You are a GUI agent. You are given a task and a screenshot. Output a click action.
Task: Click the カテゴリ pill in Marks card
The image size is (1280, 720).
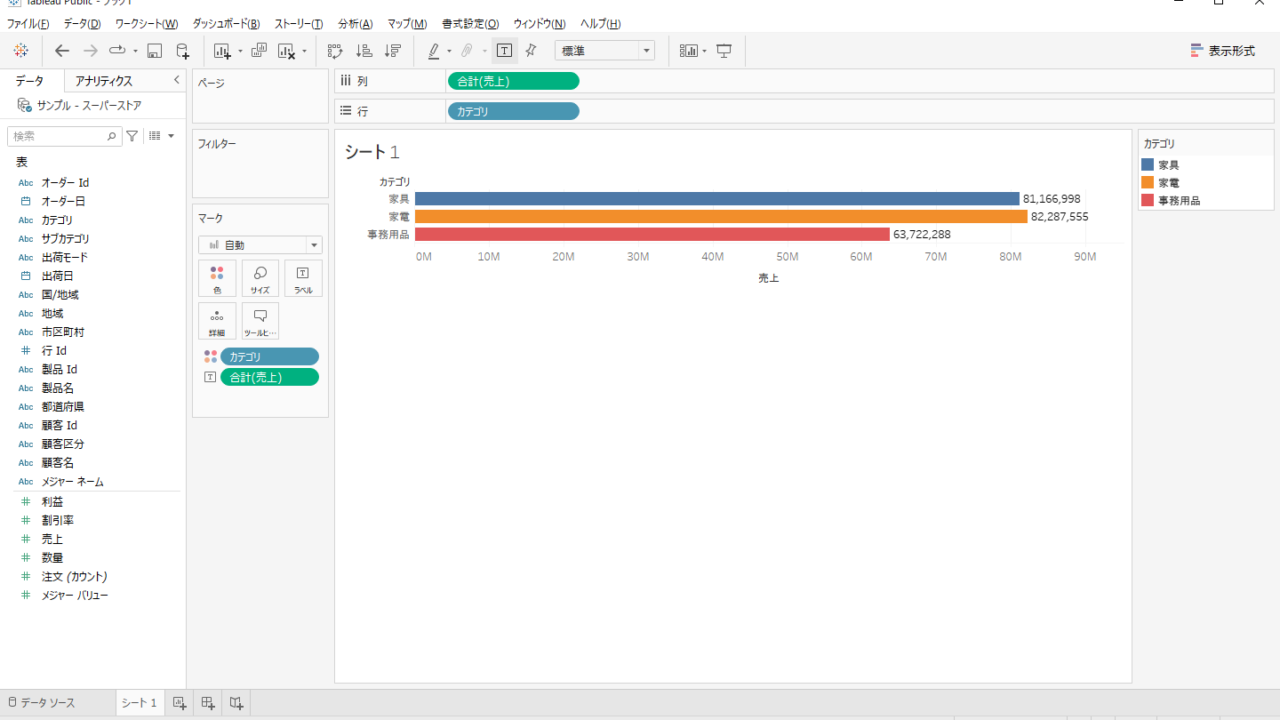pos(270,357)
